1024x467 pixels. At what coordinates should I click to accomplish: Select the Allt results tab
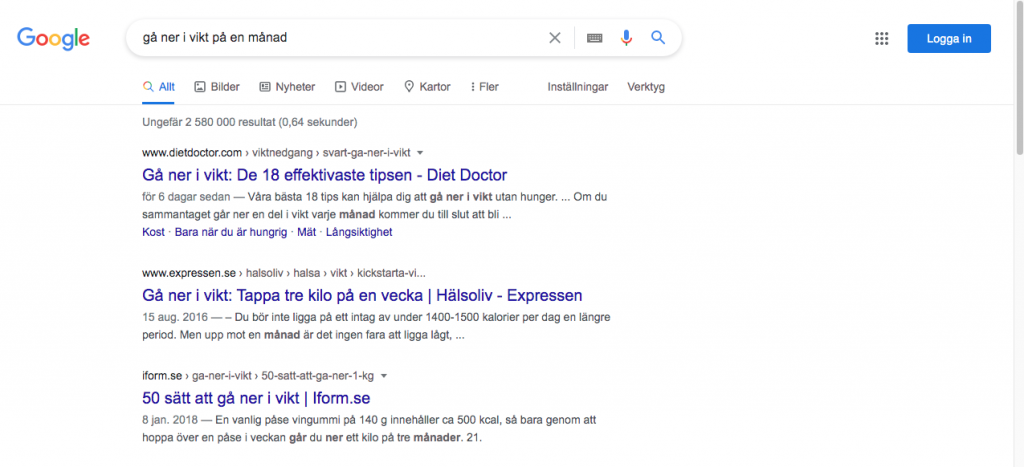click(x=159, y=87)
